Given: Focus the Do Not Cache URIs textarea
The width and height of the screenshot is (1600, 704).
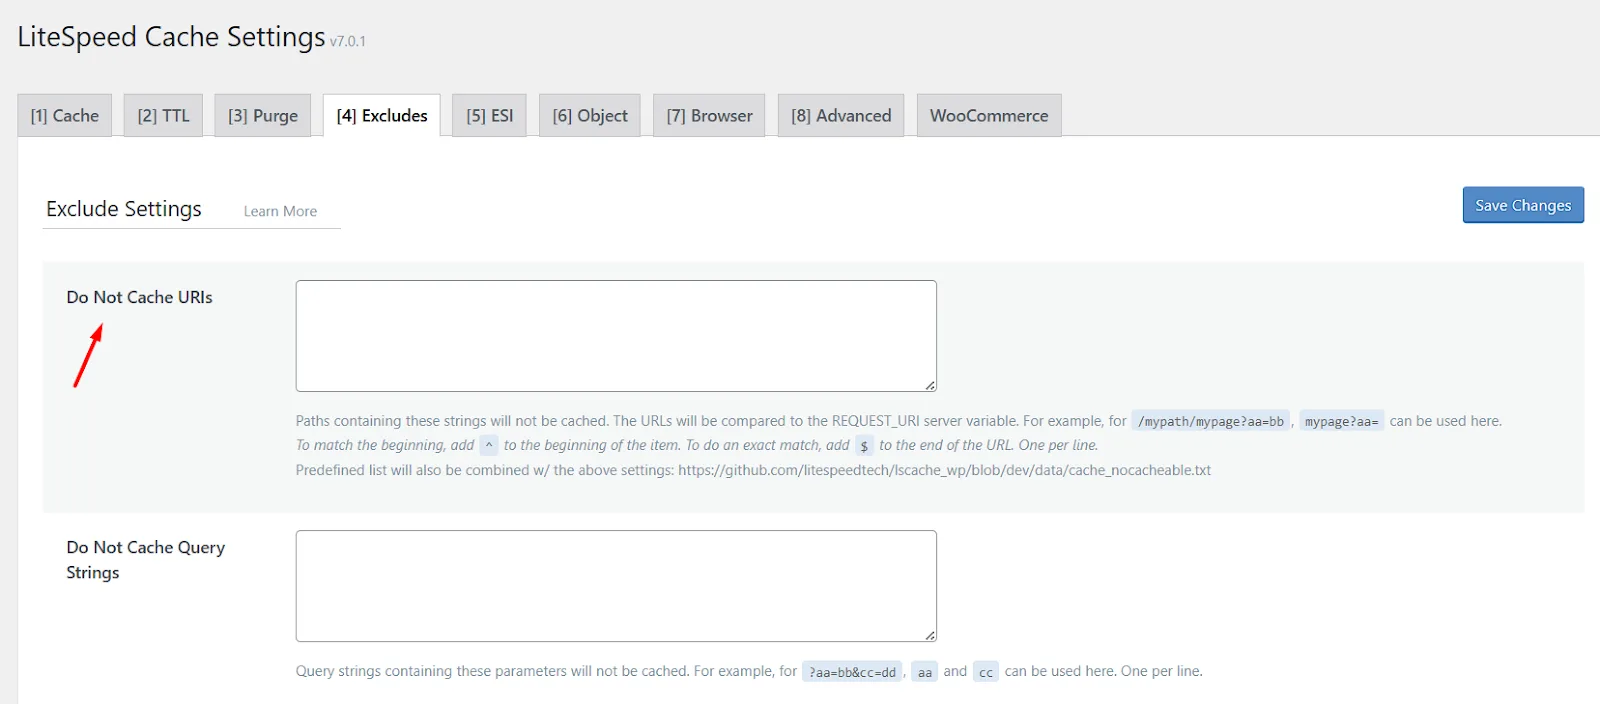Looking at the screenshot, I should pos(616,336).
